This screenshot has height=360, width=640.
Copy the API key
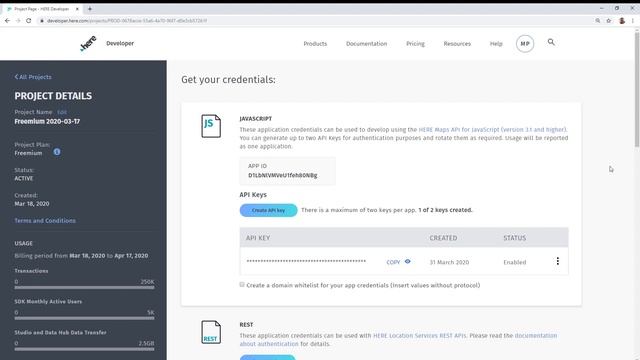[x=393, y=262]
